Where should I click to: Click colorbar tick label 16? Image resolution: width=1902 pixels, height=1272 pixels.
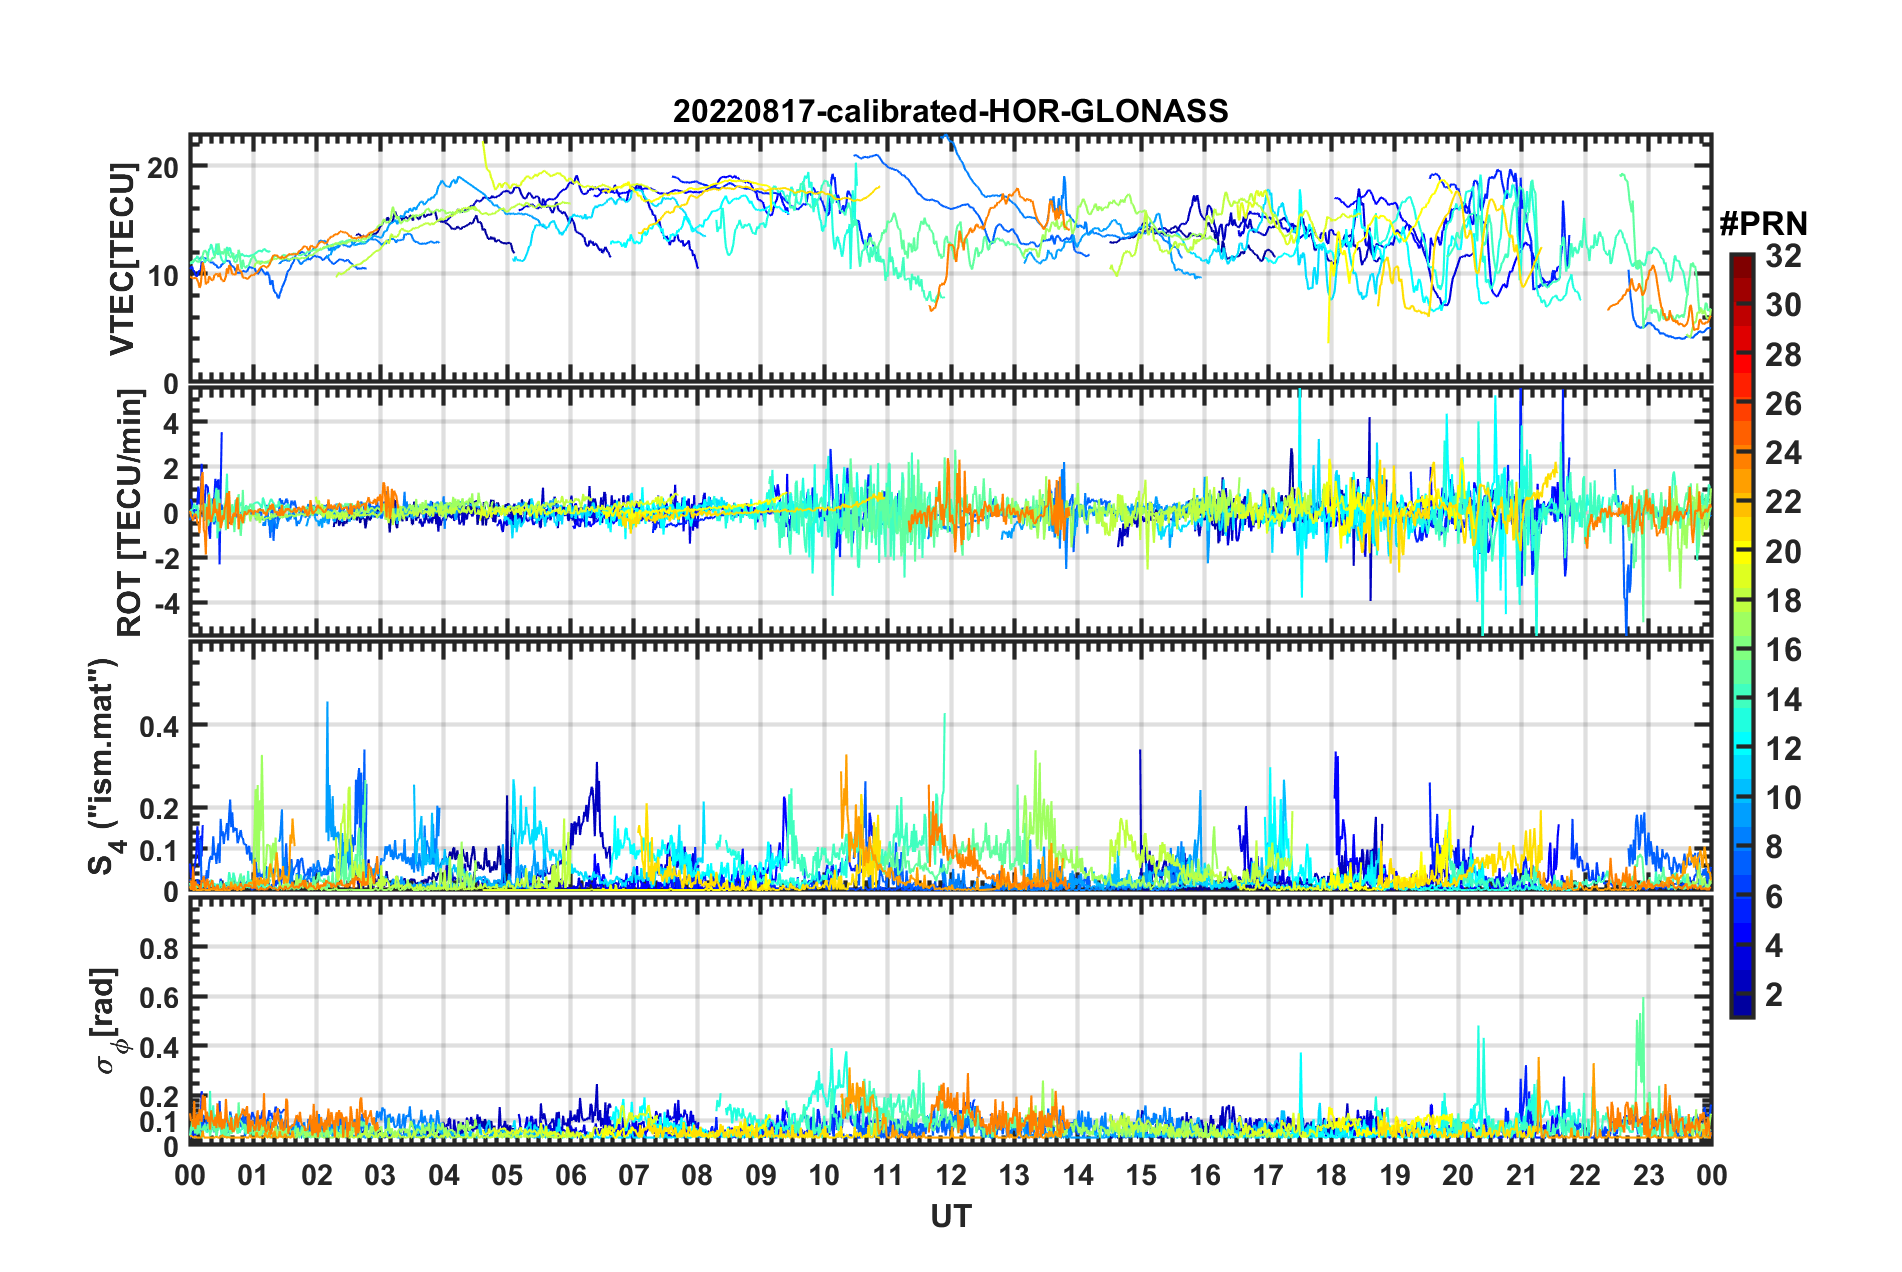(x=1783, y=650)
